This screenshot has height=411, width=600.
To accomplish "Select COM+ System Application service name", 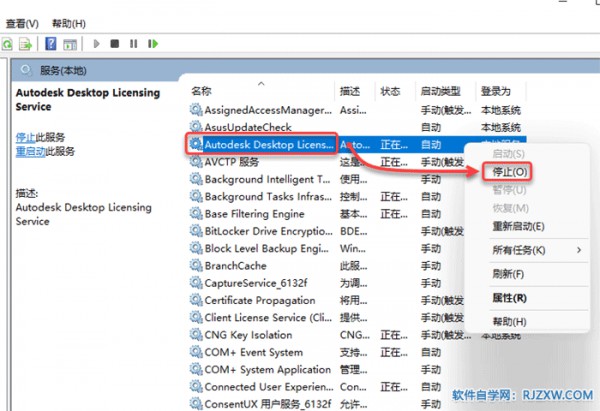I will 267,369.
